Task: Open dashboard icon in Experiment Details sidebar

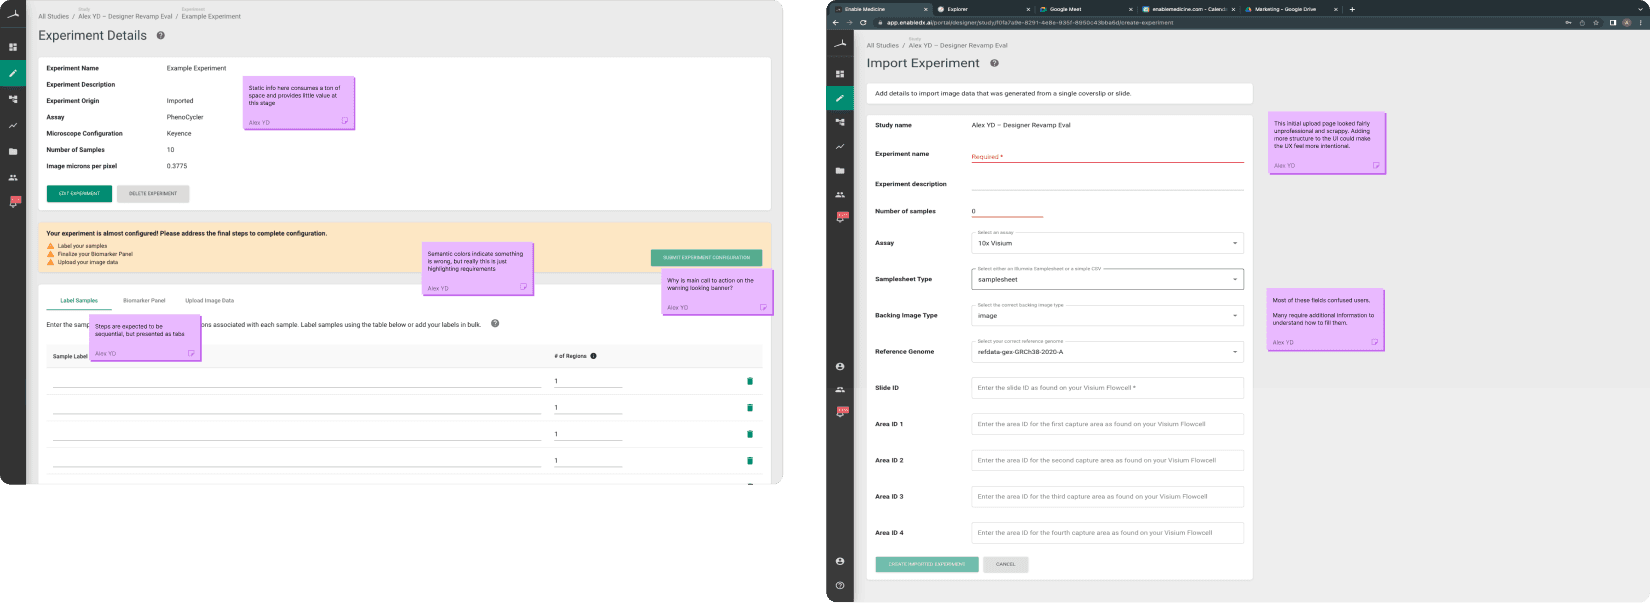Action: tap(13, 47)
